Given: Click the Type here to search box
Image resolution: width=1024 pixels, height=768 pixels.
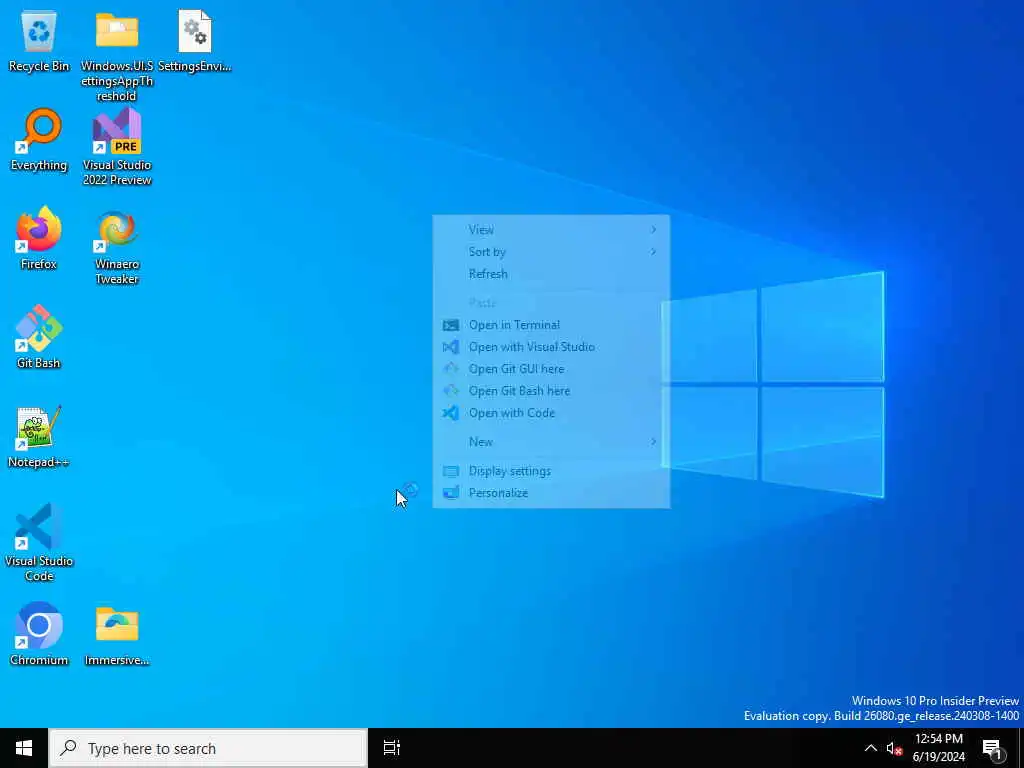Looking at the screenshot, I should [208, 748].
